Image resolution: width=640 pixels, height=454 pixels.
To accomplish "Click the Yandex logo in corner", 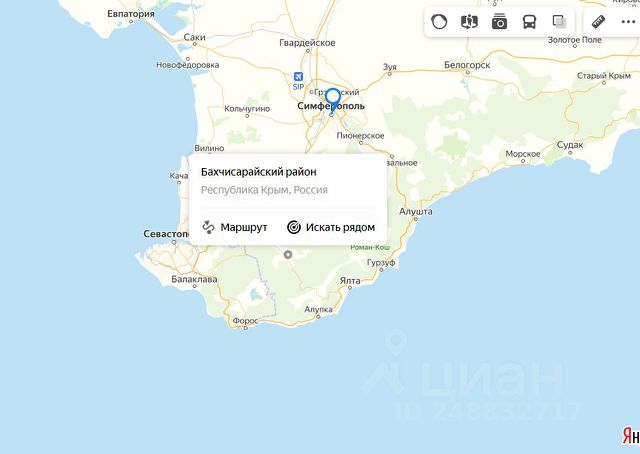I will click(631, 436).
